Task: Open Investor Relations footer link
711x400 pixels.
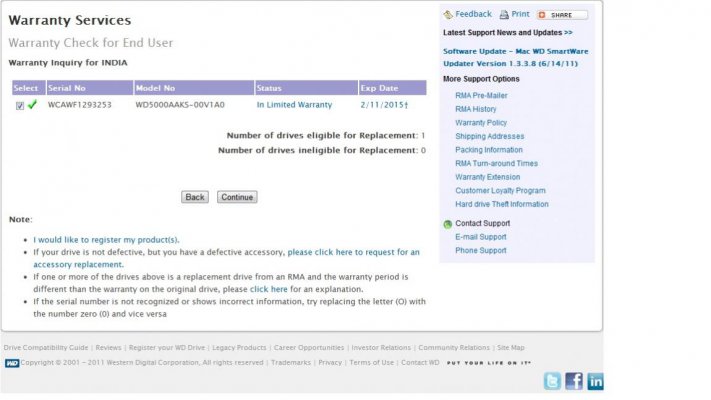Action: 381,348
